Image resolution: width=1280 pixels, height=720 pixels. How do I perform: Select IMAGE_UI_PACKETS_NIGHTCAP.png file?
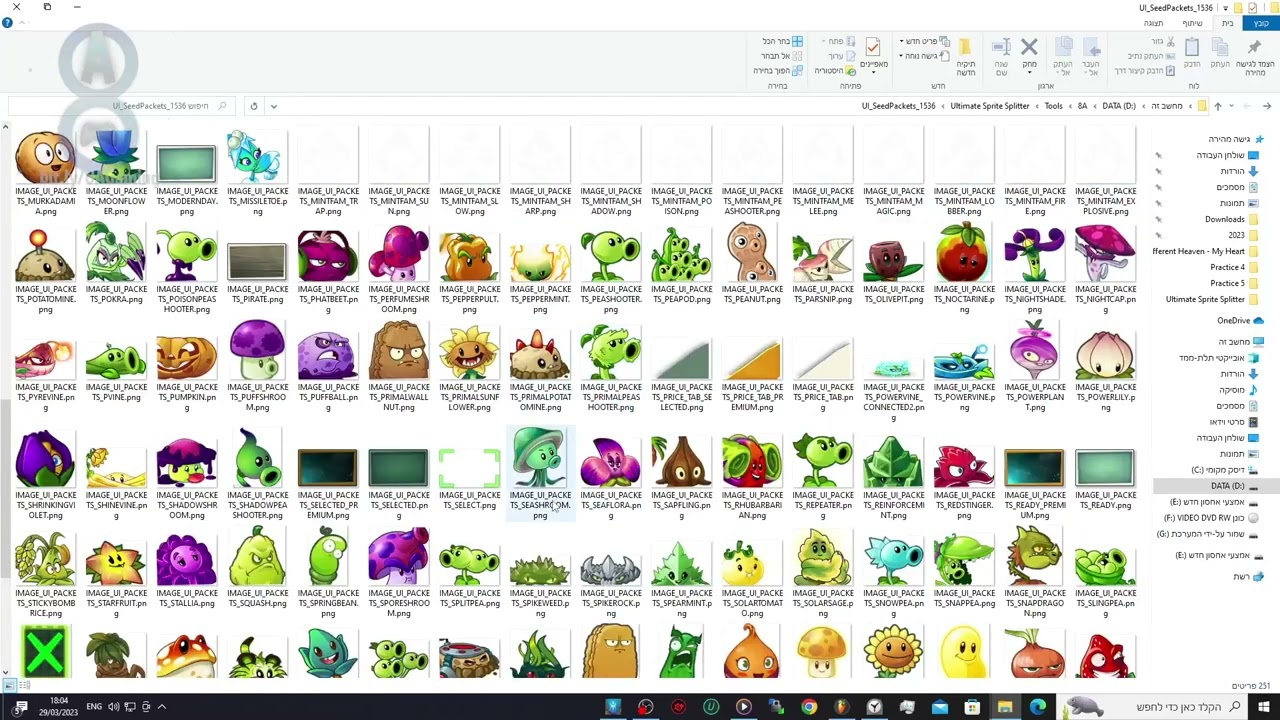pyautogui.click(x=1105, y=269)
